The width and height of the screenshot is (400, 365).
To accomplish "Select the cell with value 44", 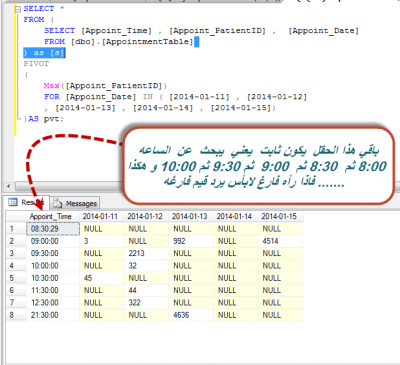I will pyautogui.click(x=146, y=291).
